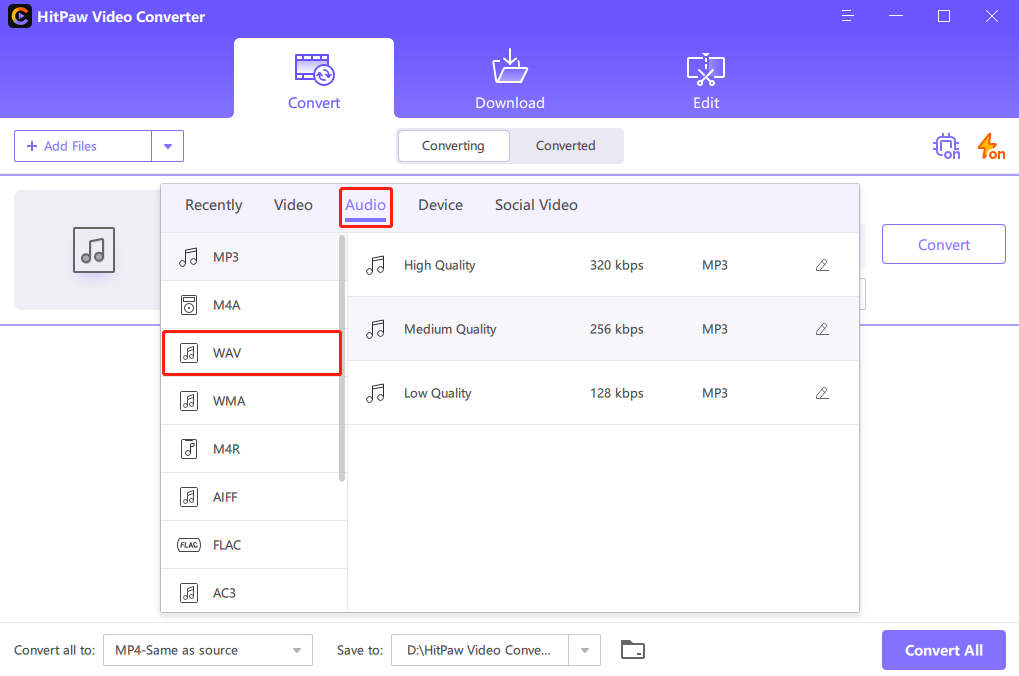This screenshot has height=676, width=1019.
Task: Select FLAC in the format list
Action: pos(253,545)
